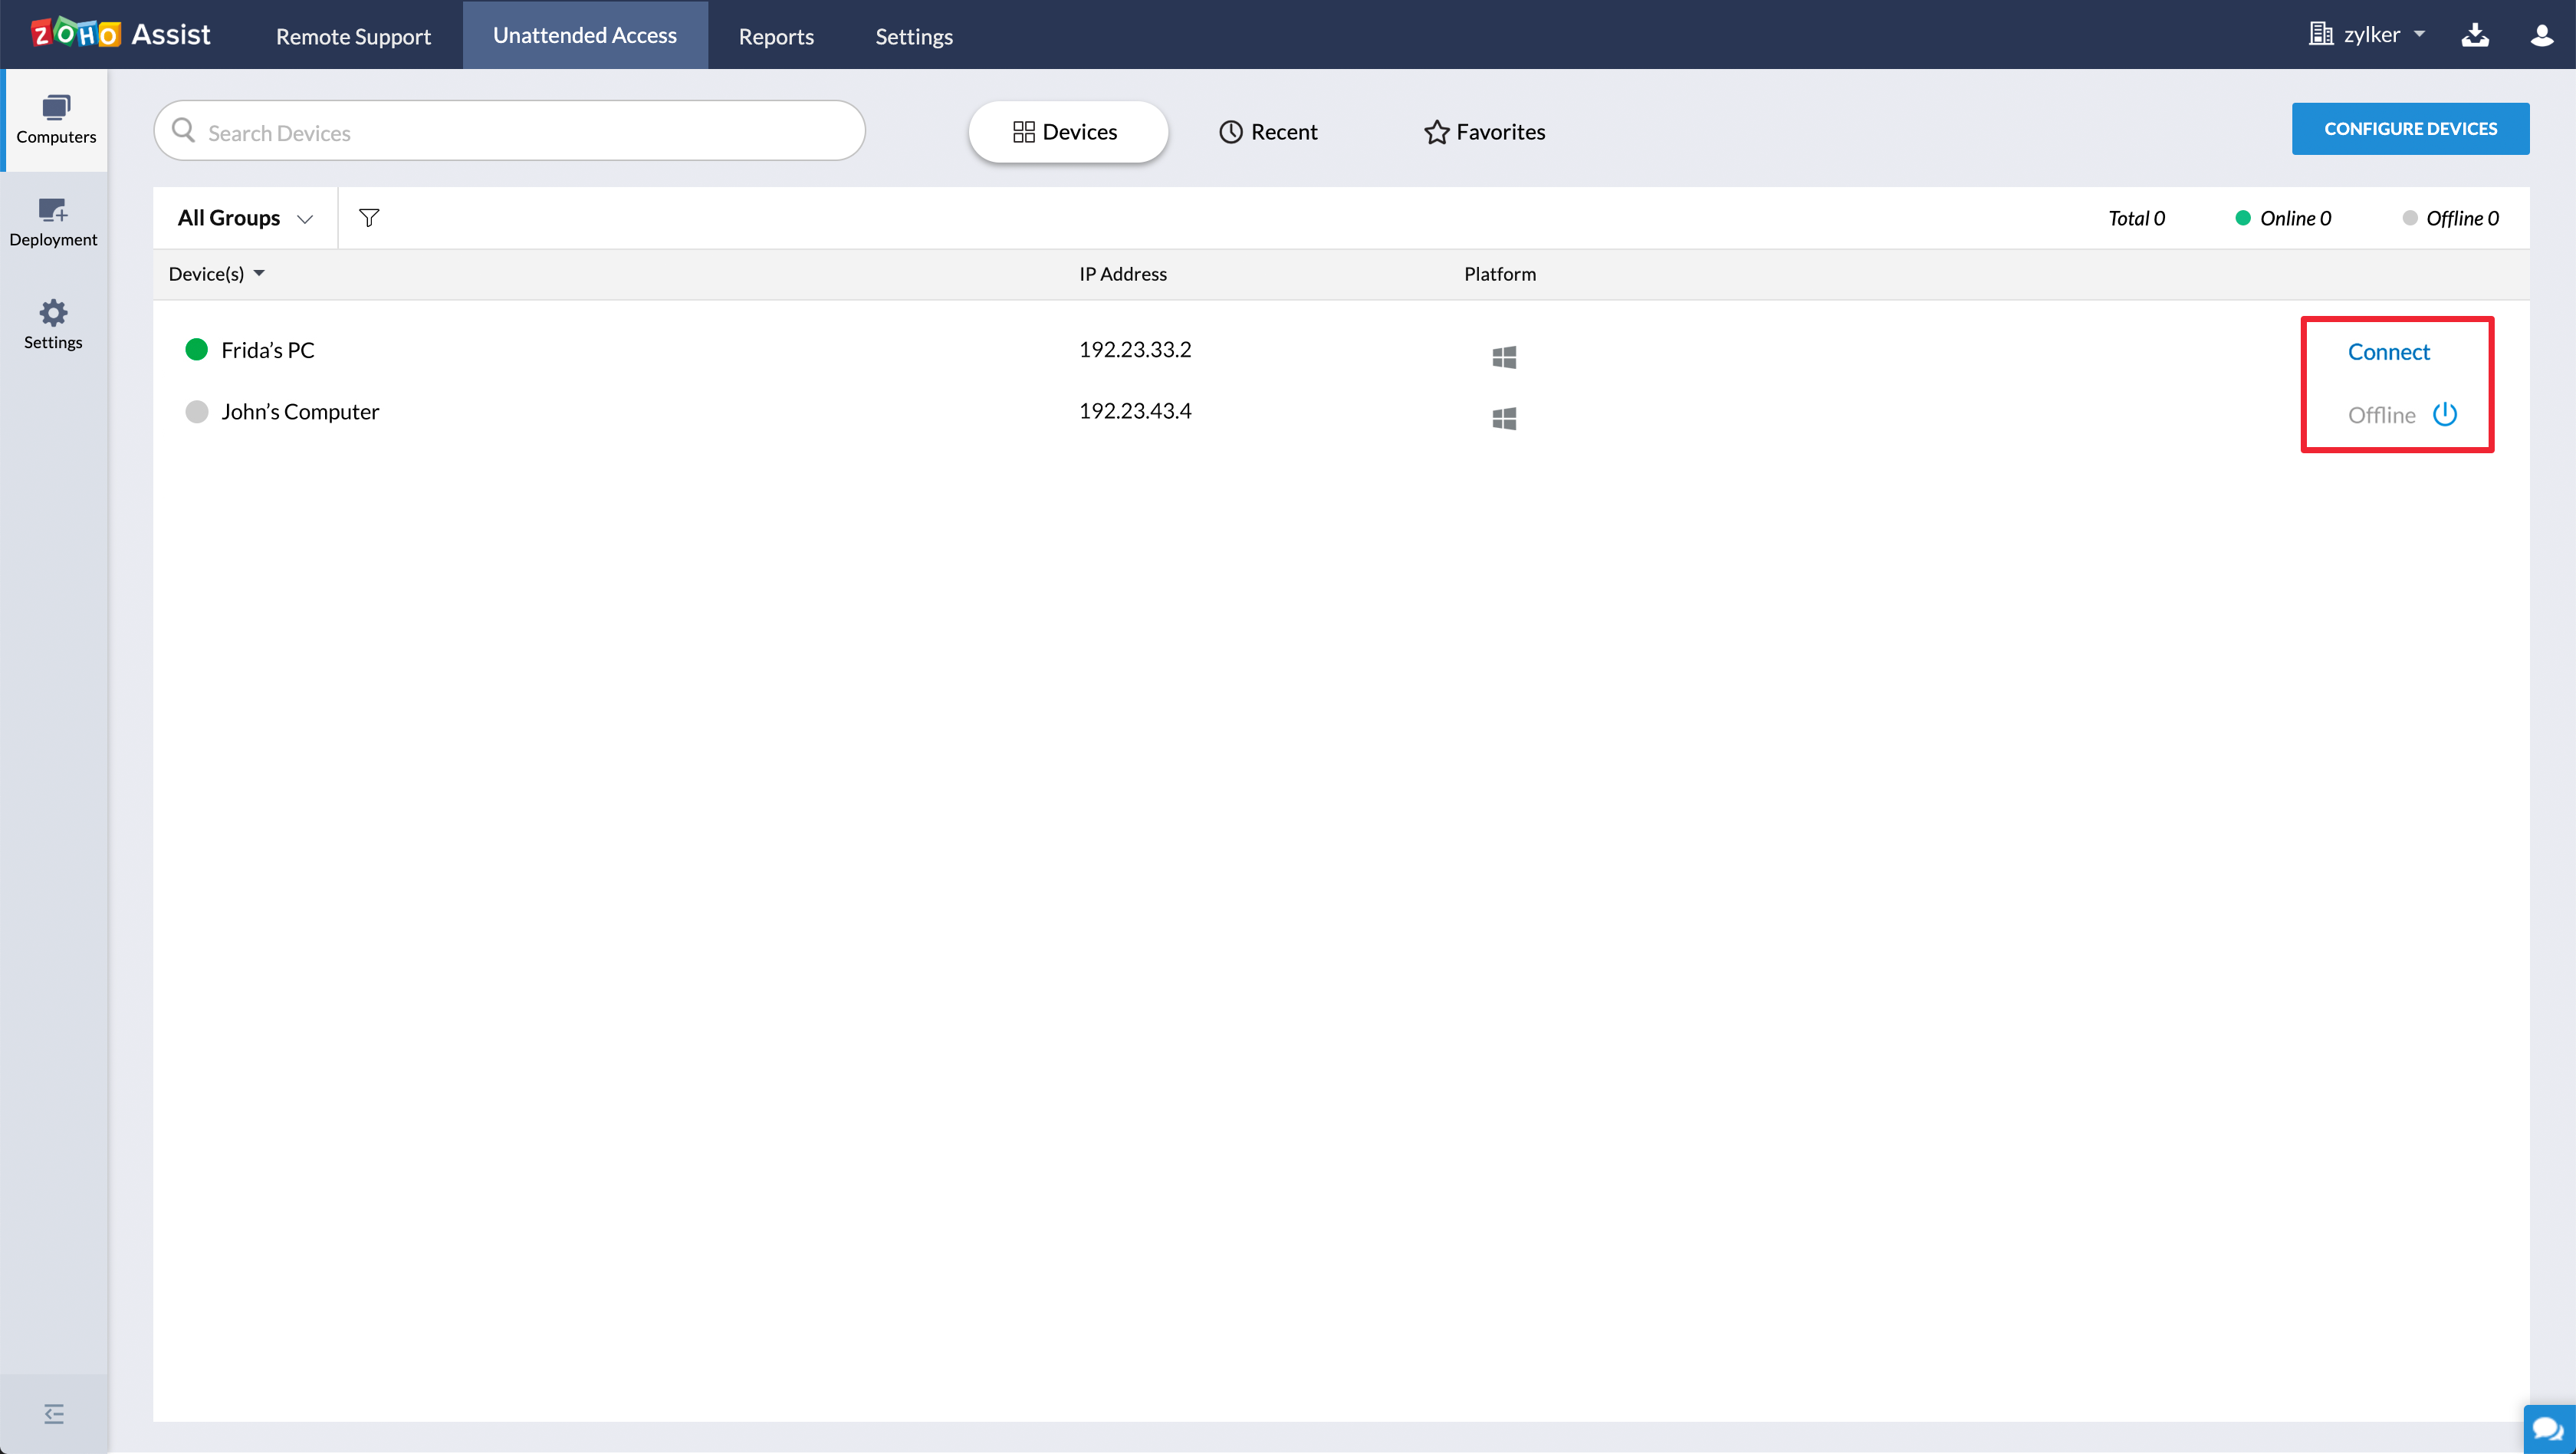
Task: Click power icon for John's Computer
Action: (2444, 414)
